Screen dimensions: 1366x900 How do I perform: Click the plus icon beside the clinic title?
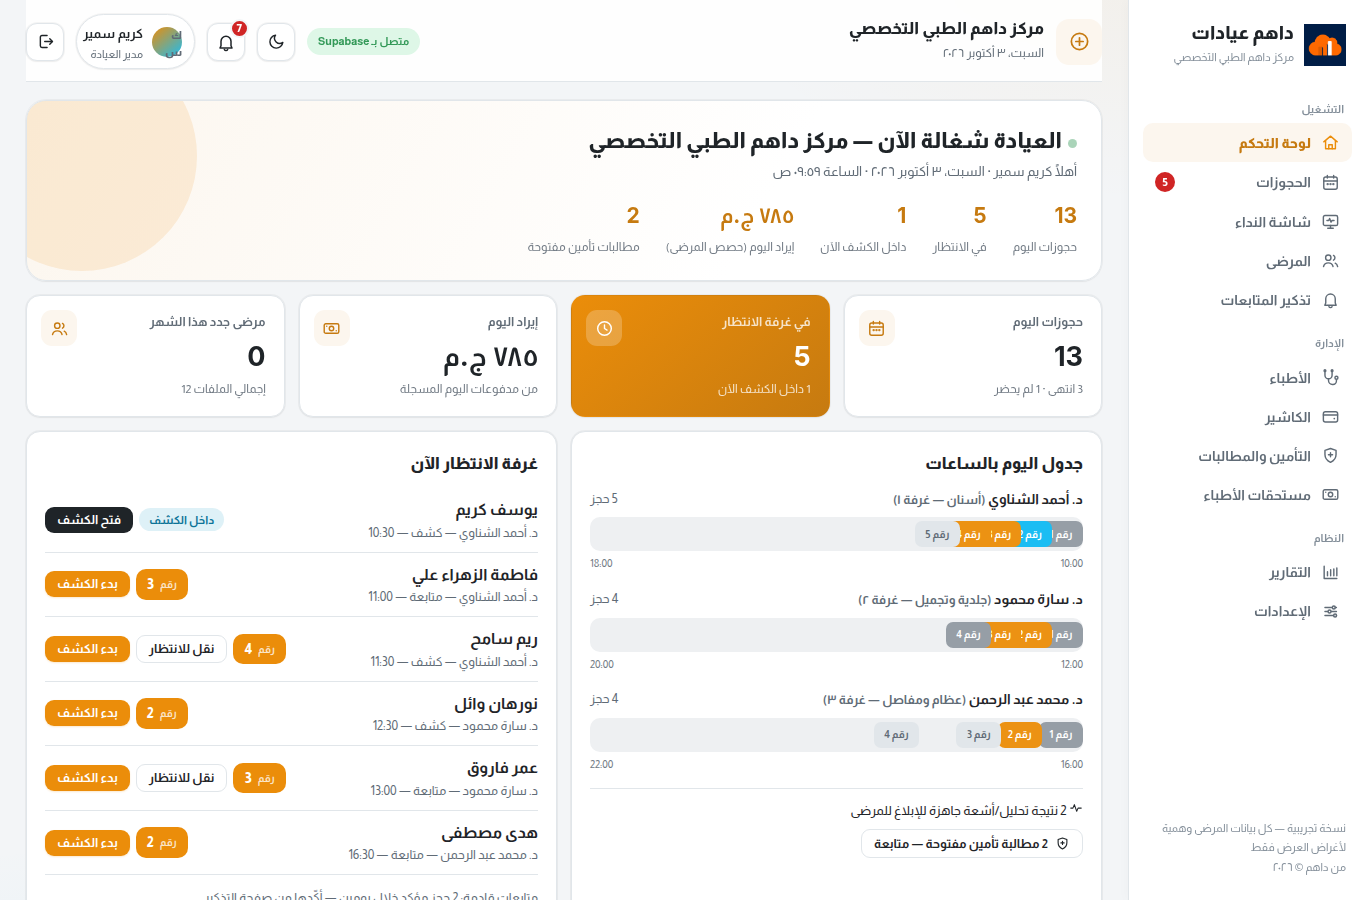coord(1079,42)
